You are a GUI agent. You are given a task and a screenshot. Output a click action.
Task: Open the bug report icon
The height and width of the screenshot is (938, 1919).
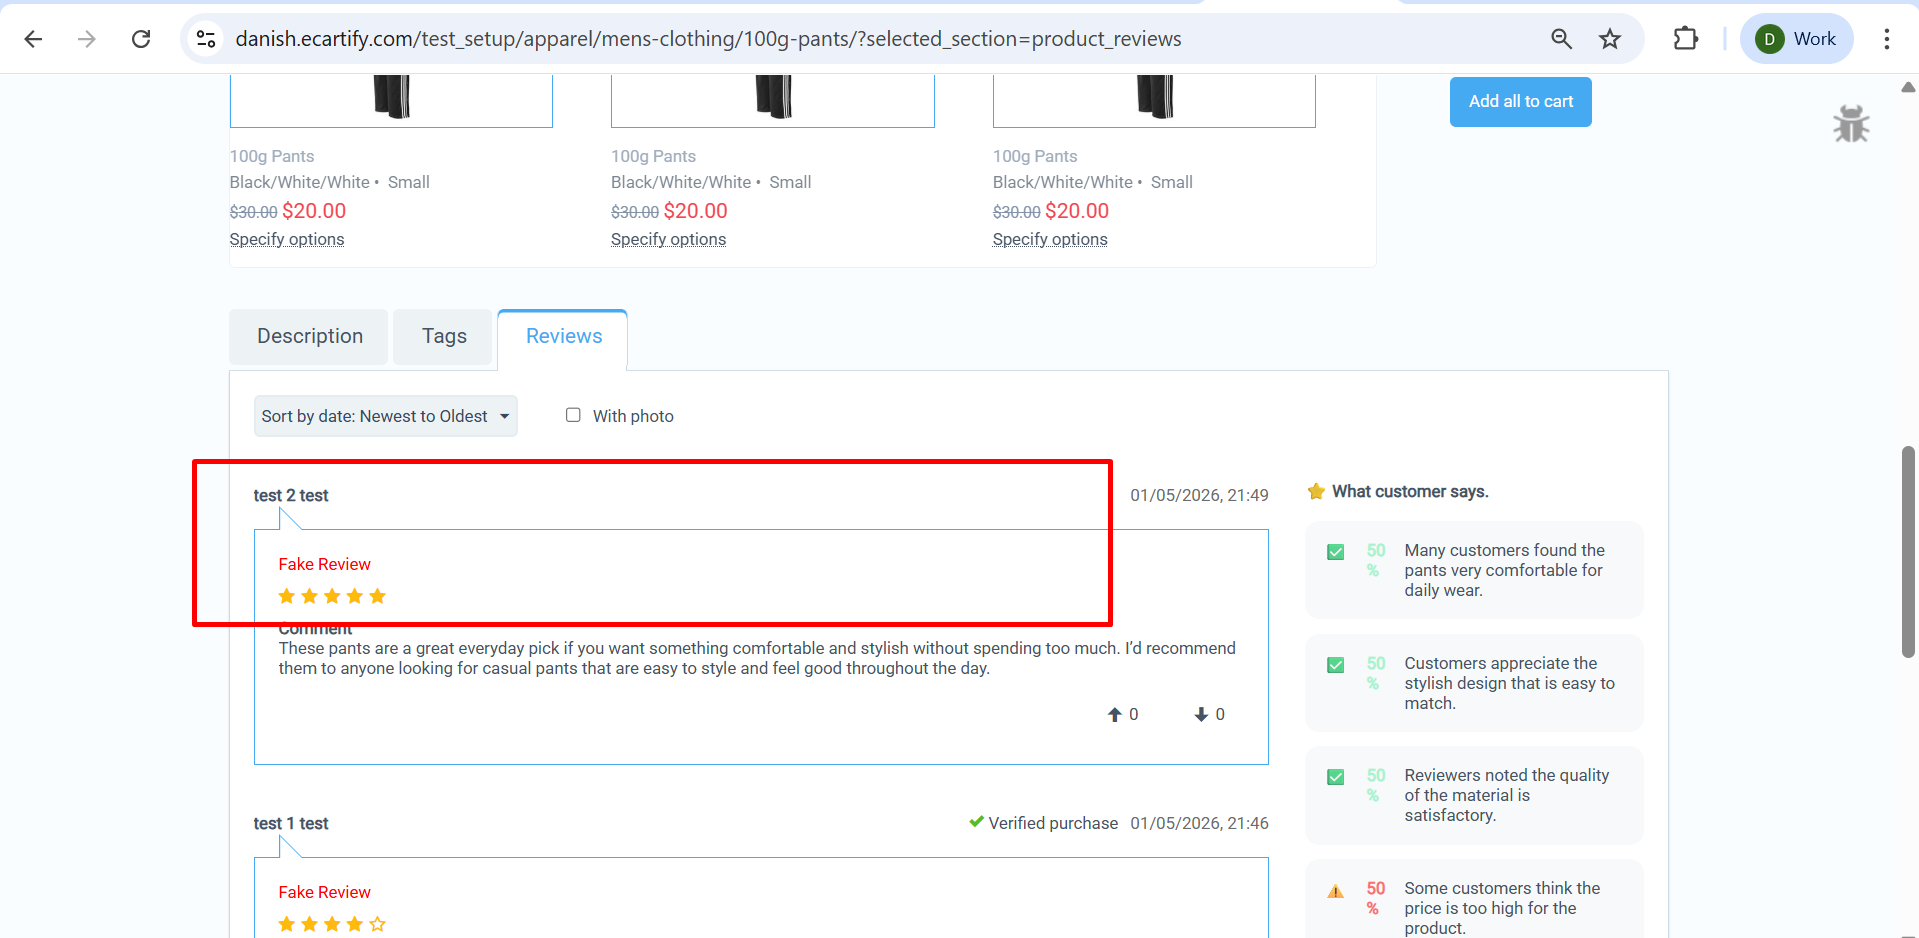pyautogui.click(x=1851, y=124)
